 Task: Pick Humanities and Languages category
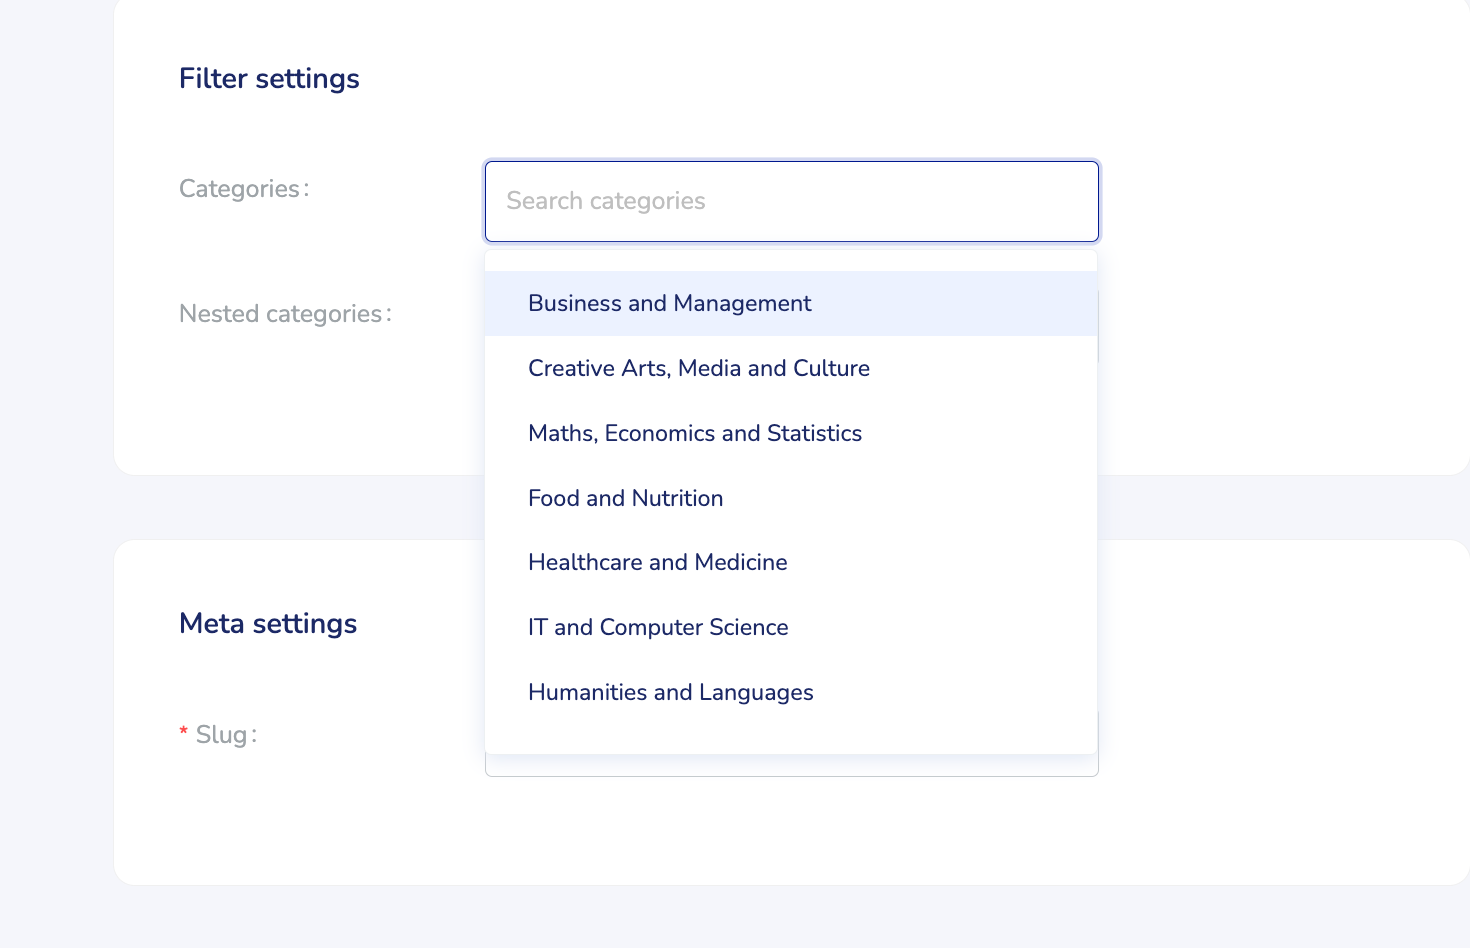[670, 693]
